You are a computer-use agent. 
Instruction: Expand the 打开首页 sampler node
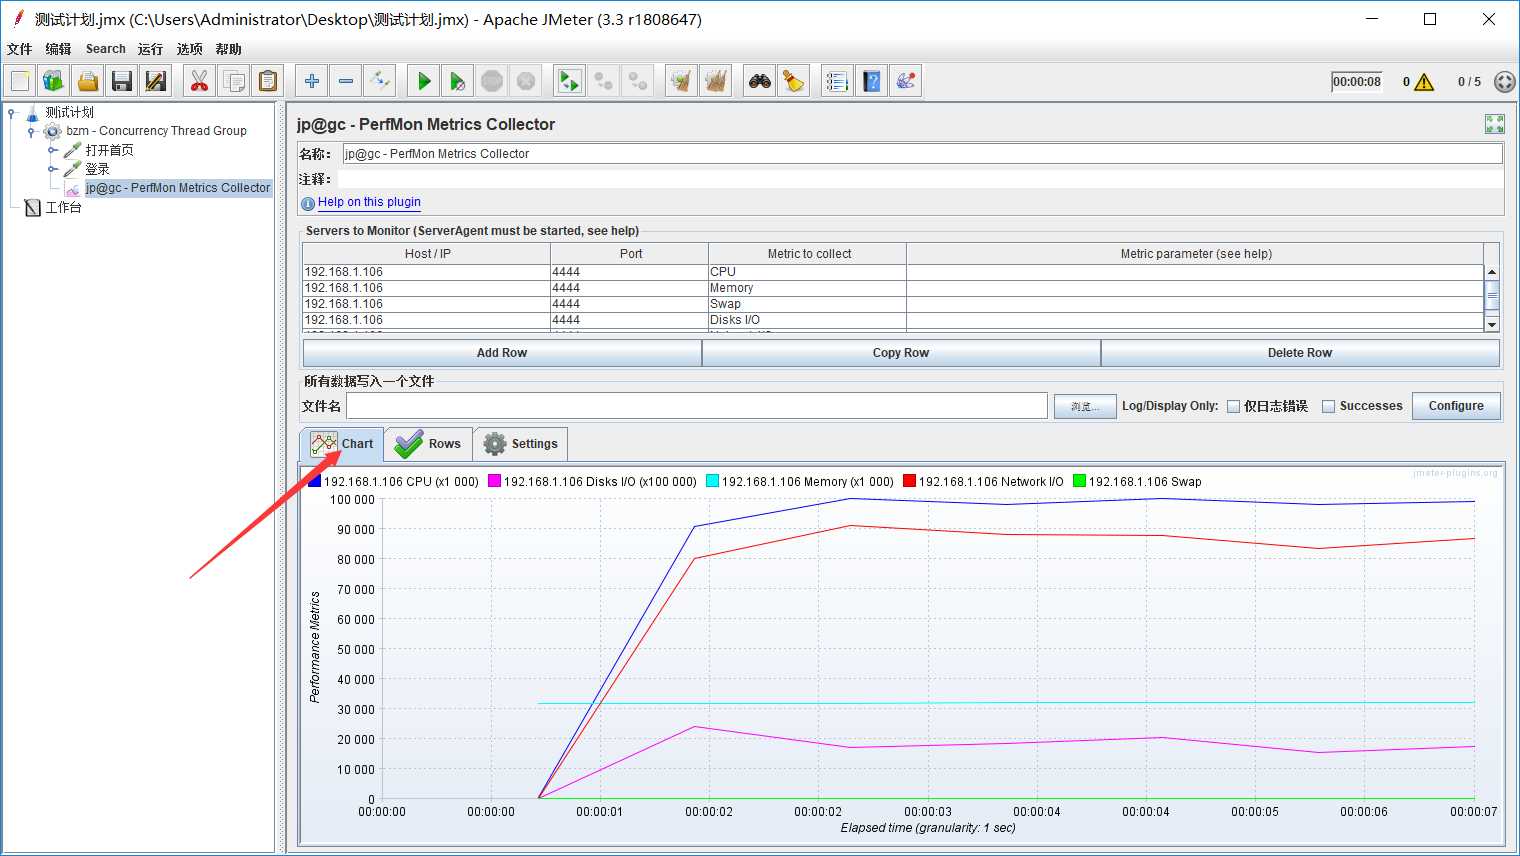click(53, 150)
